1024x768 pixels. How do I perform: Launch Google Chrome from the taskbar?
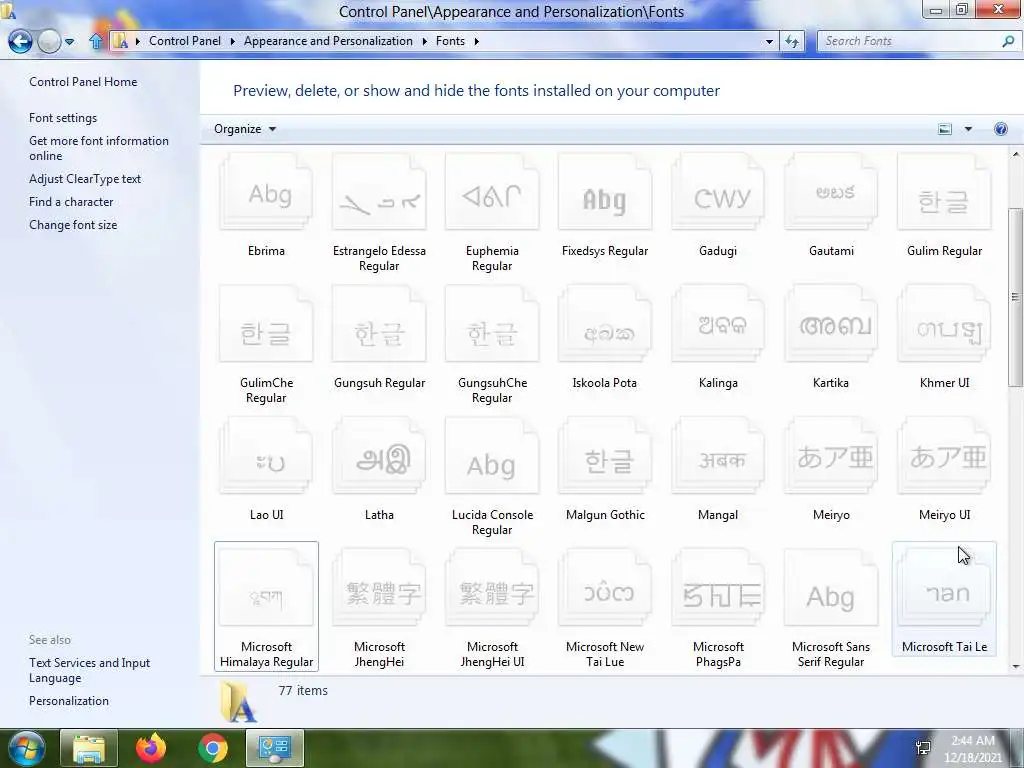213,748
